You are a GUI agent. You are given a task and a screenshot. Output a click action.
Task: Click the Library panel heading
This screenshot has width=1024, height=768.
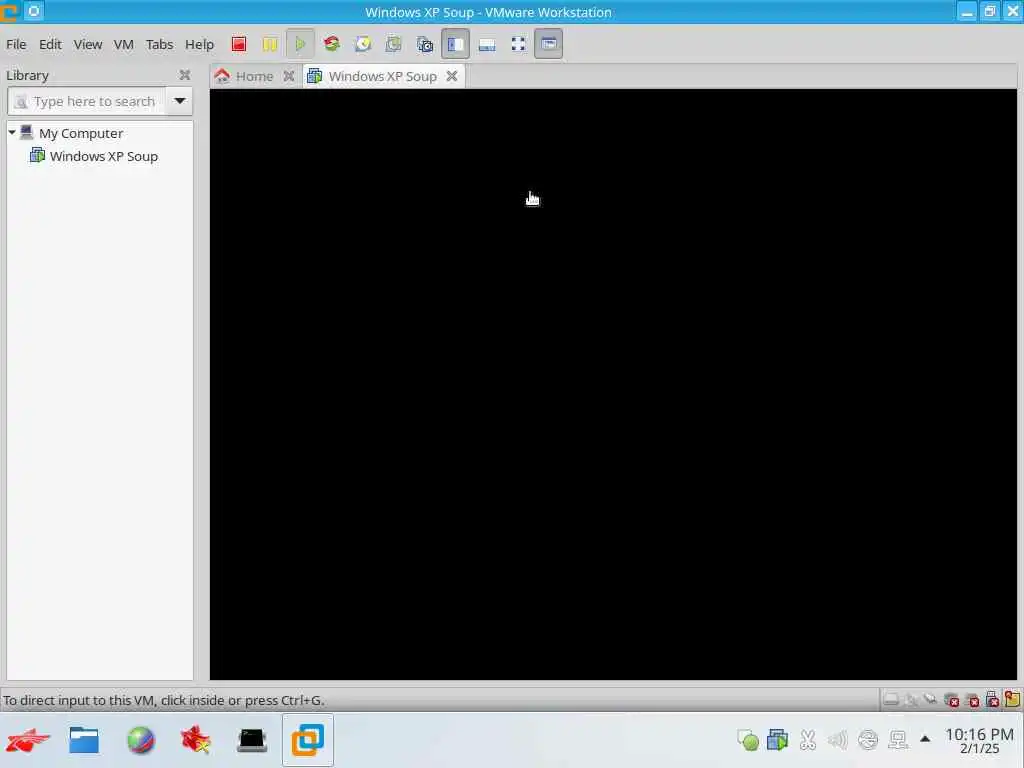pyautogui.click(x=27, y=75)
